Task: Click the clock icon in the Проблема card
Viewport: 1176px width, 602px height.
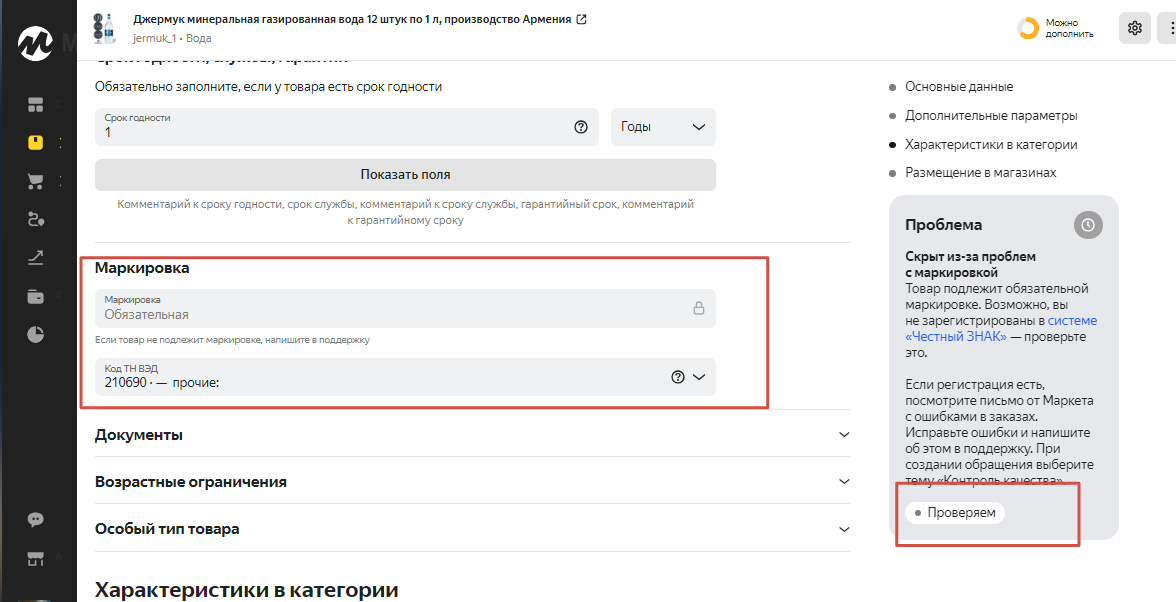Action: (1088, 224)
